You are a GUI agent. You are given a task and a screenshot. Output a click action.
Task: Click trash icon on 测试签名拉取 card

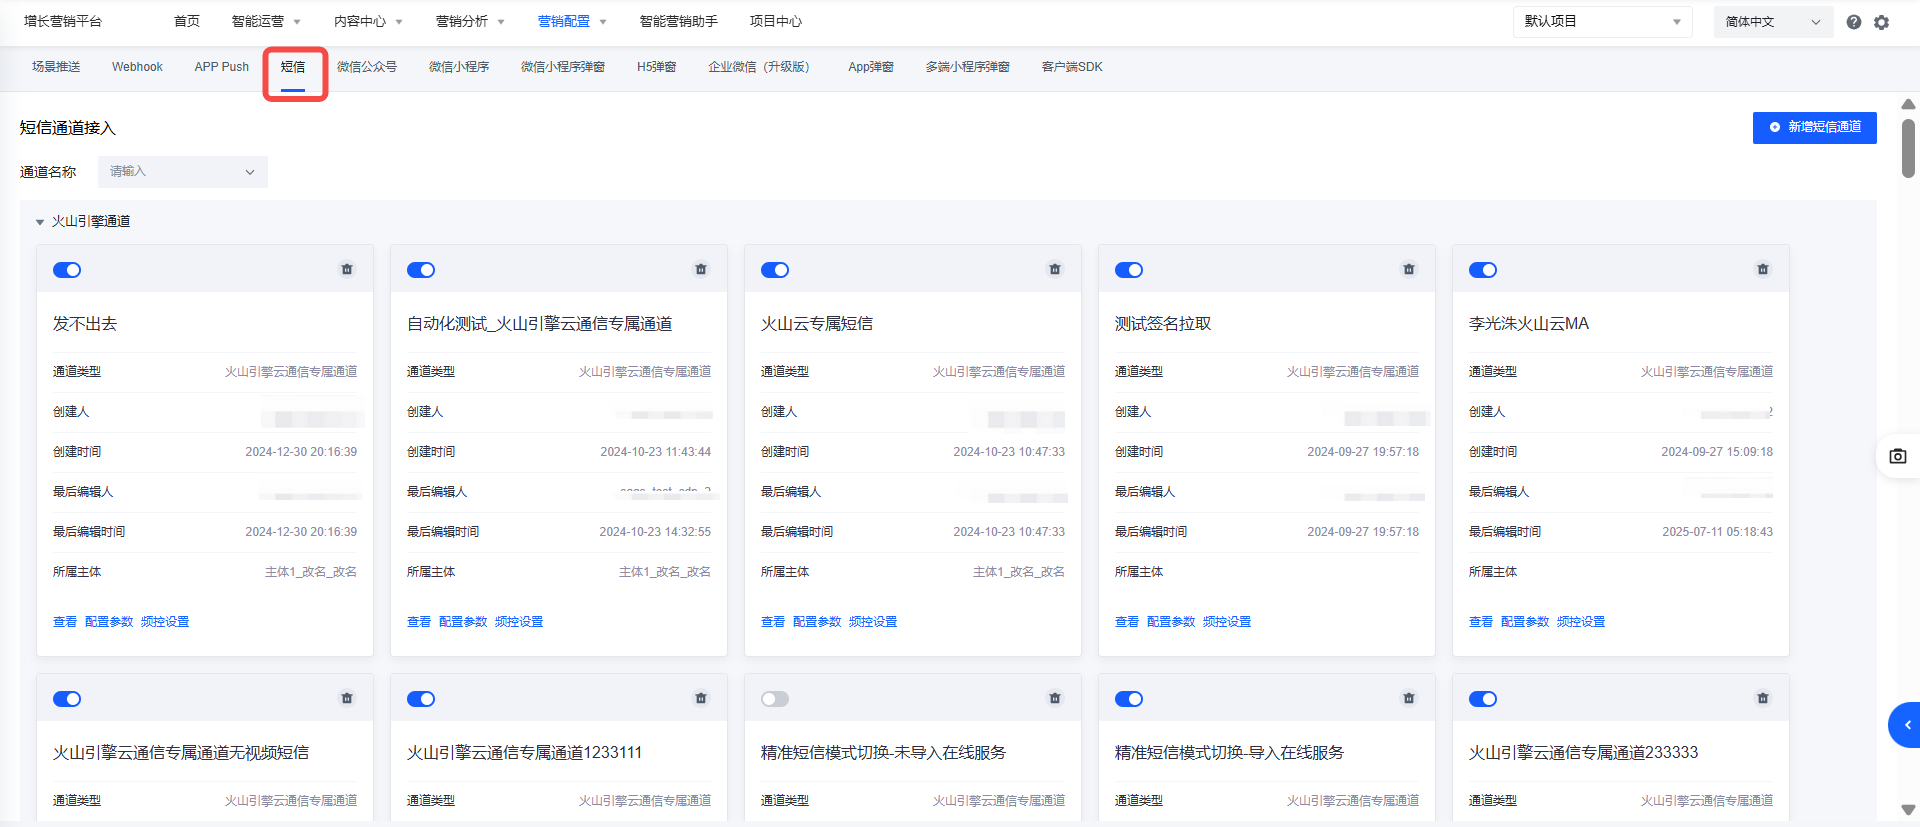click(x=1409, y=269)
